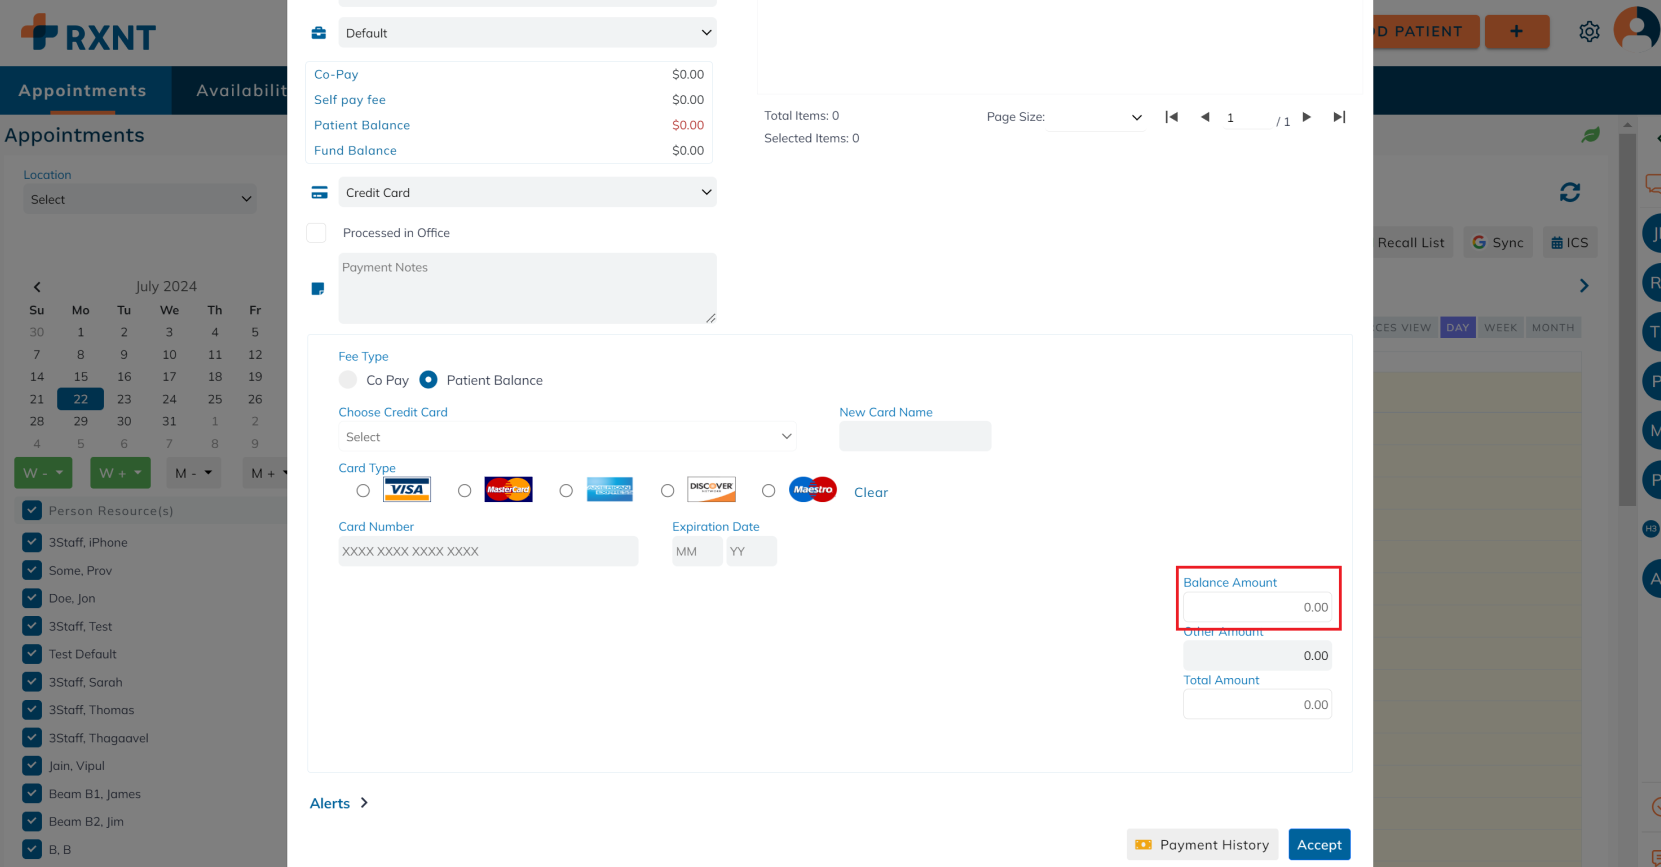Click the Card Number input field
Screen dimensions: 1661x867
[488, 552]
